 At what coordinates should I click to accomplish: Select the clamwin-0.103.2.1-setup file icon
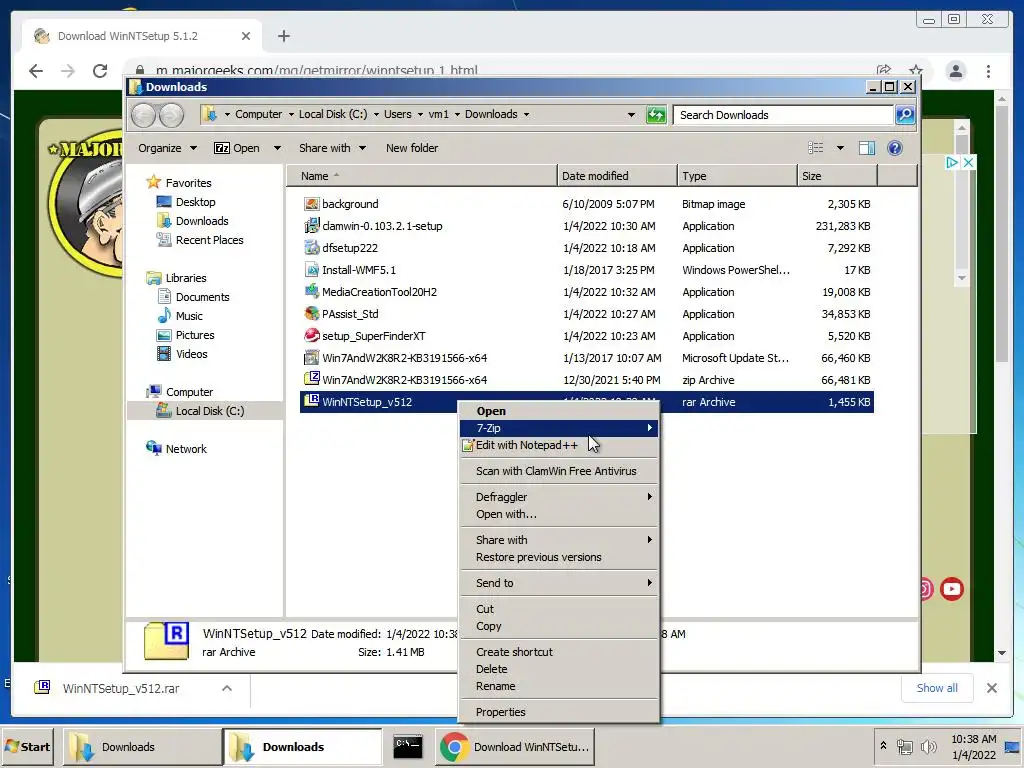pos(312,226)
